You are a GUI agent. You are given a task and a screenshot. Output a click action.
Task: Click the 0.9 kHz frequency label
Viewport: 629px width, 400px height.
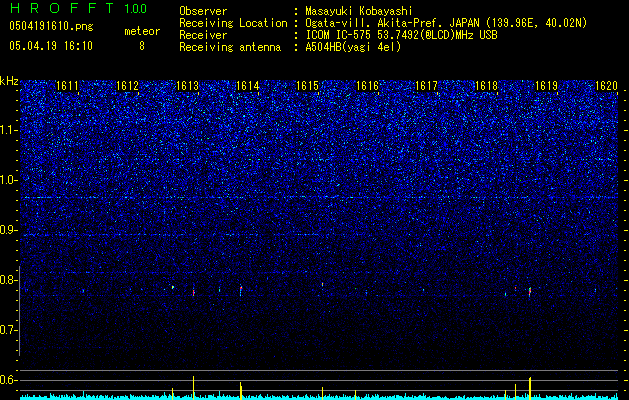coord(9,230)
